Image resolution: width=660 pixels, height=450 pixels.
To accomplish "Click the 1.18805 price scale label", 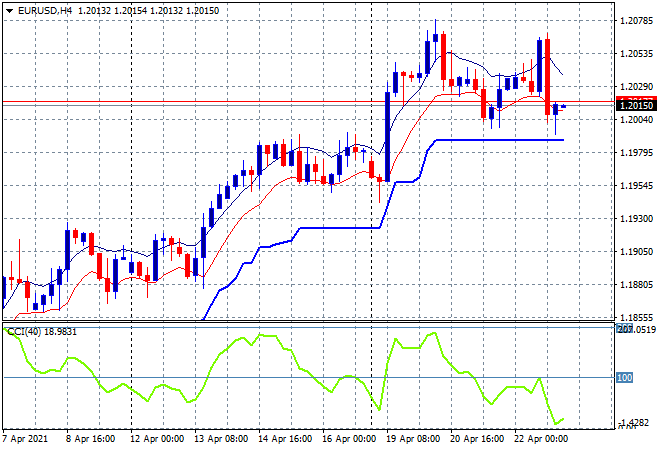I will point(637,285).
